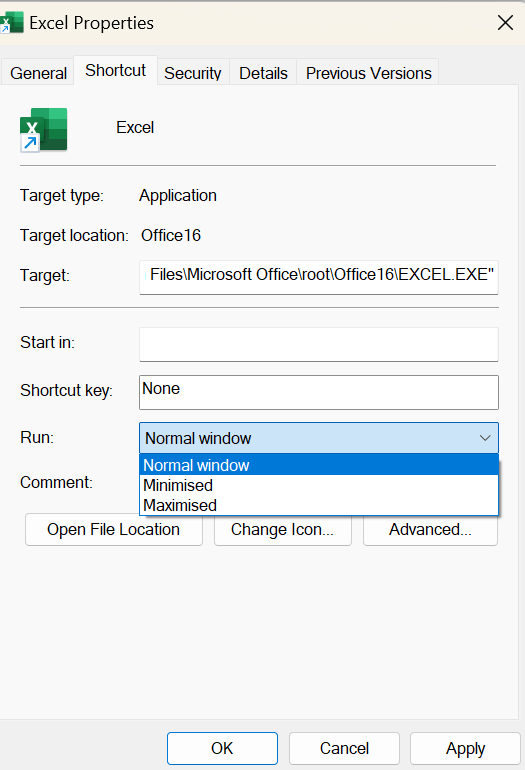
Task: Click the Shortcut key field showing None
Action: [x=319, y=392]
